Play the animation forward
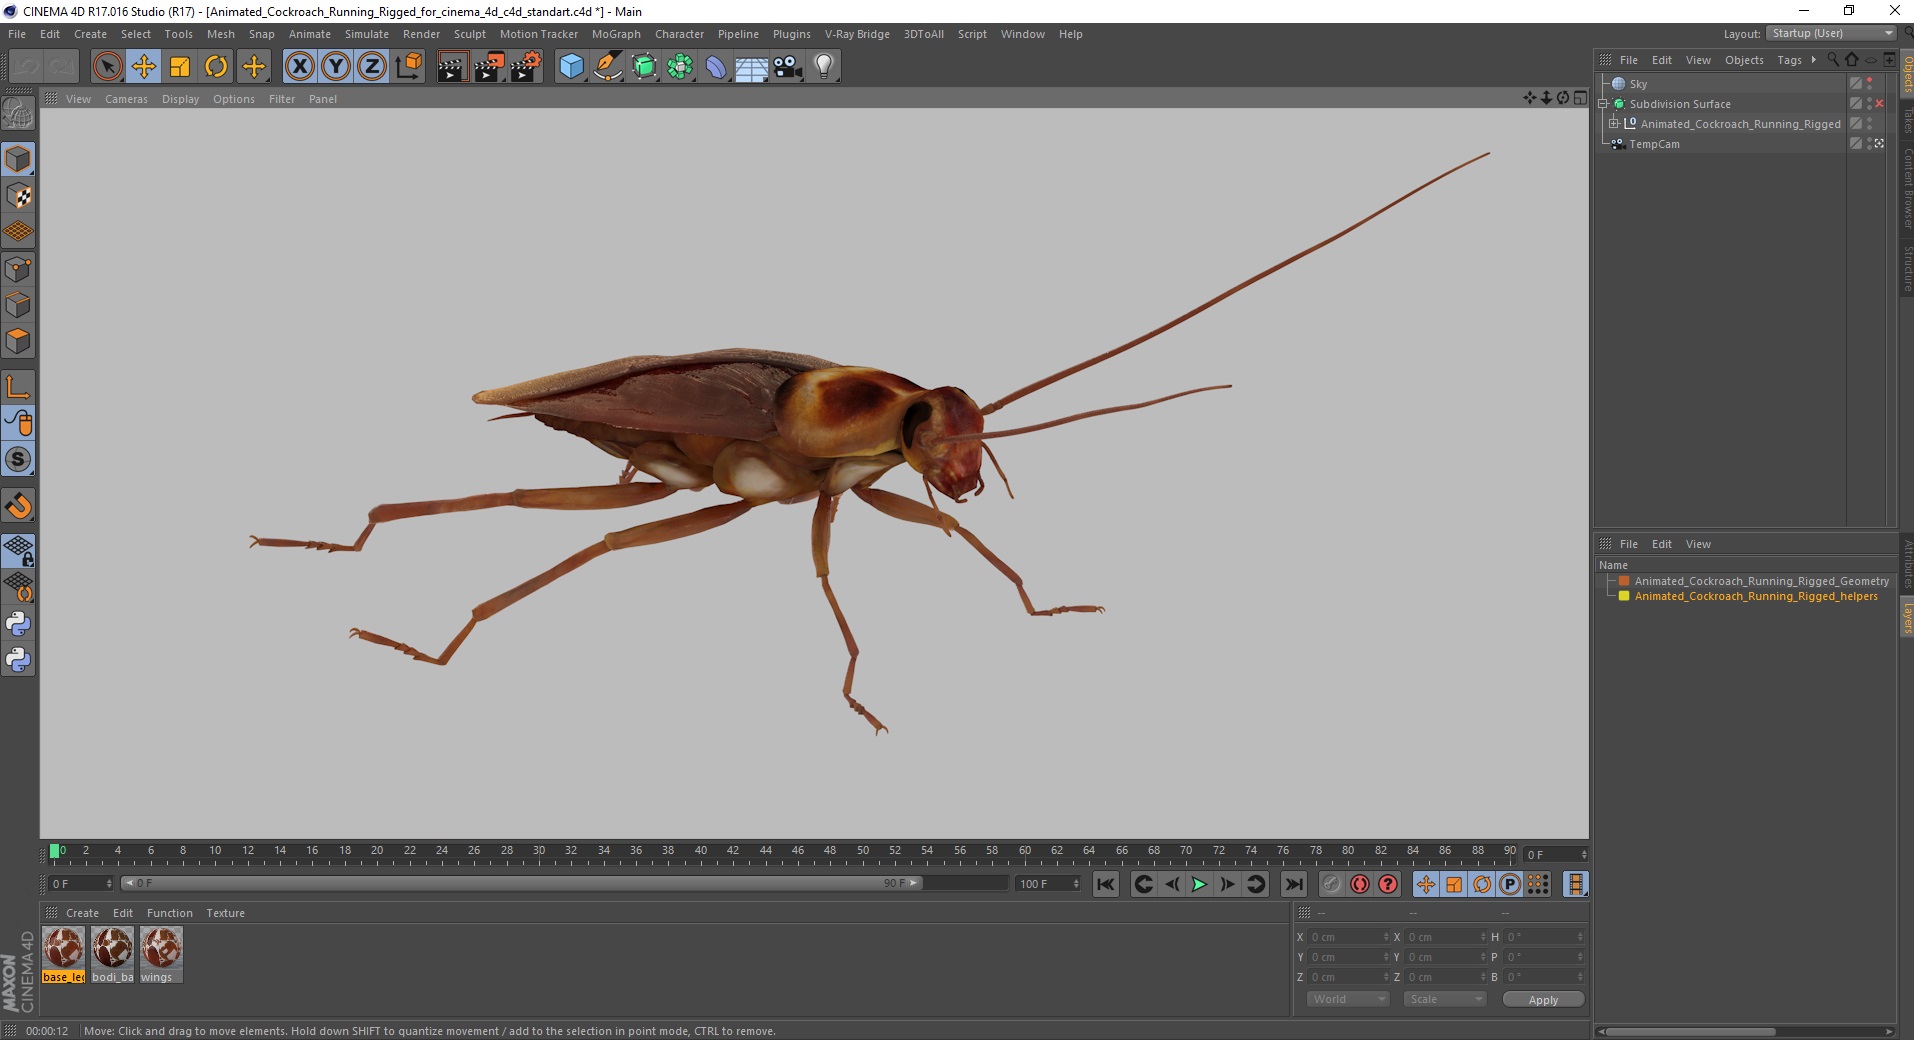Screen dimensions: 1914x1040 coord(1199,884)
